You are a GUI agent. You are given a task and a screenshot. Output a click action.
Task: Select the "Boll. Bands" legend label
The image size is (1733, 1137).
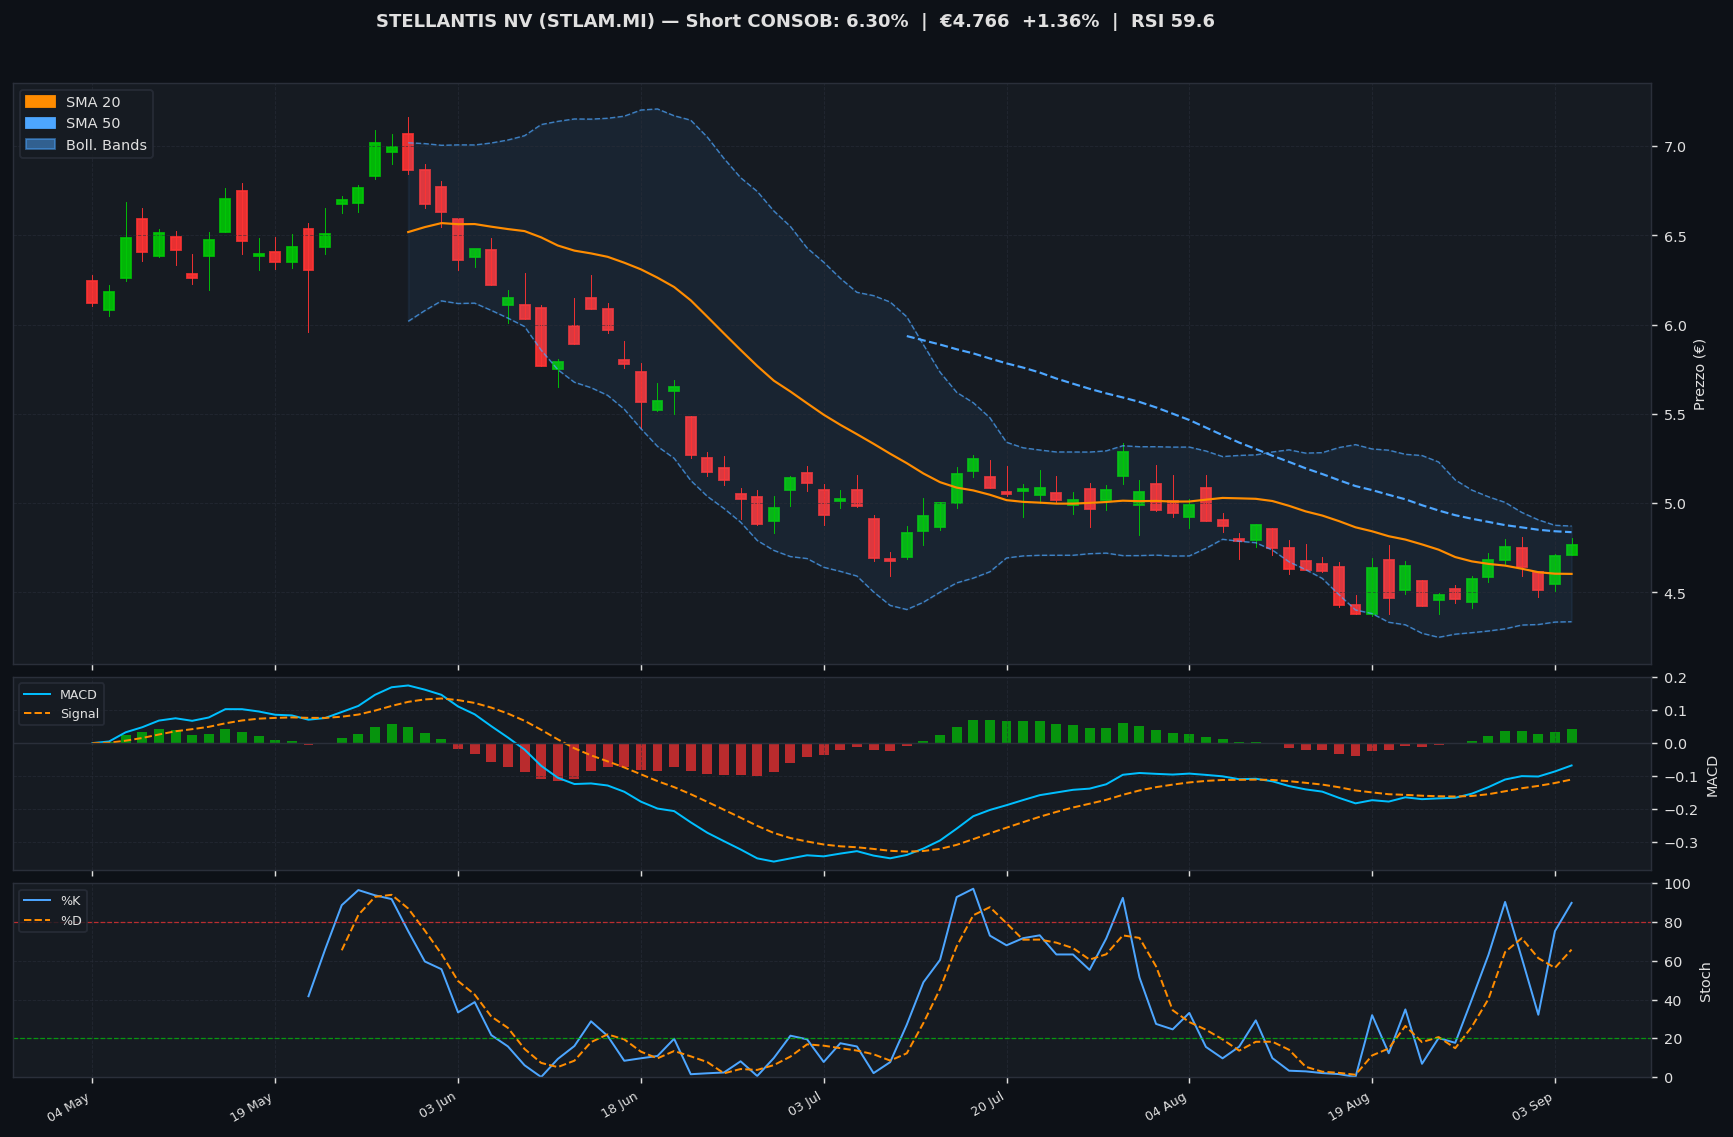tap(106, 145)
